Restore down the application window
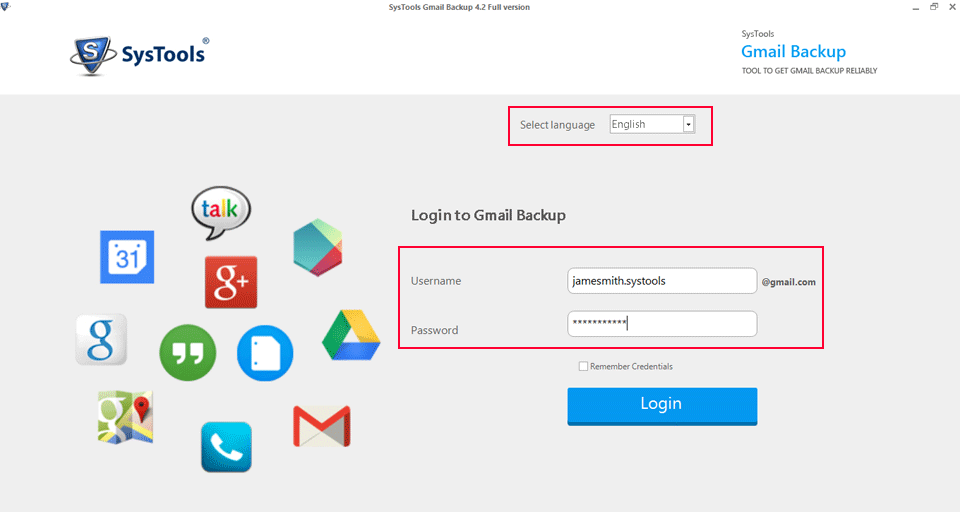This screenshot has width=960, height=512. [x=934, y=7]
